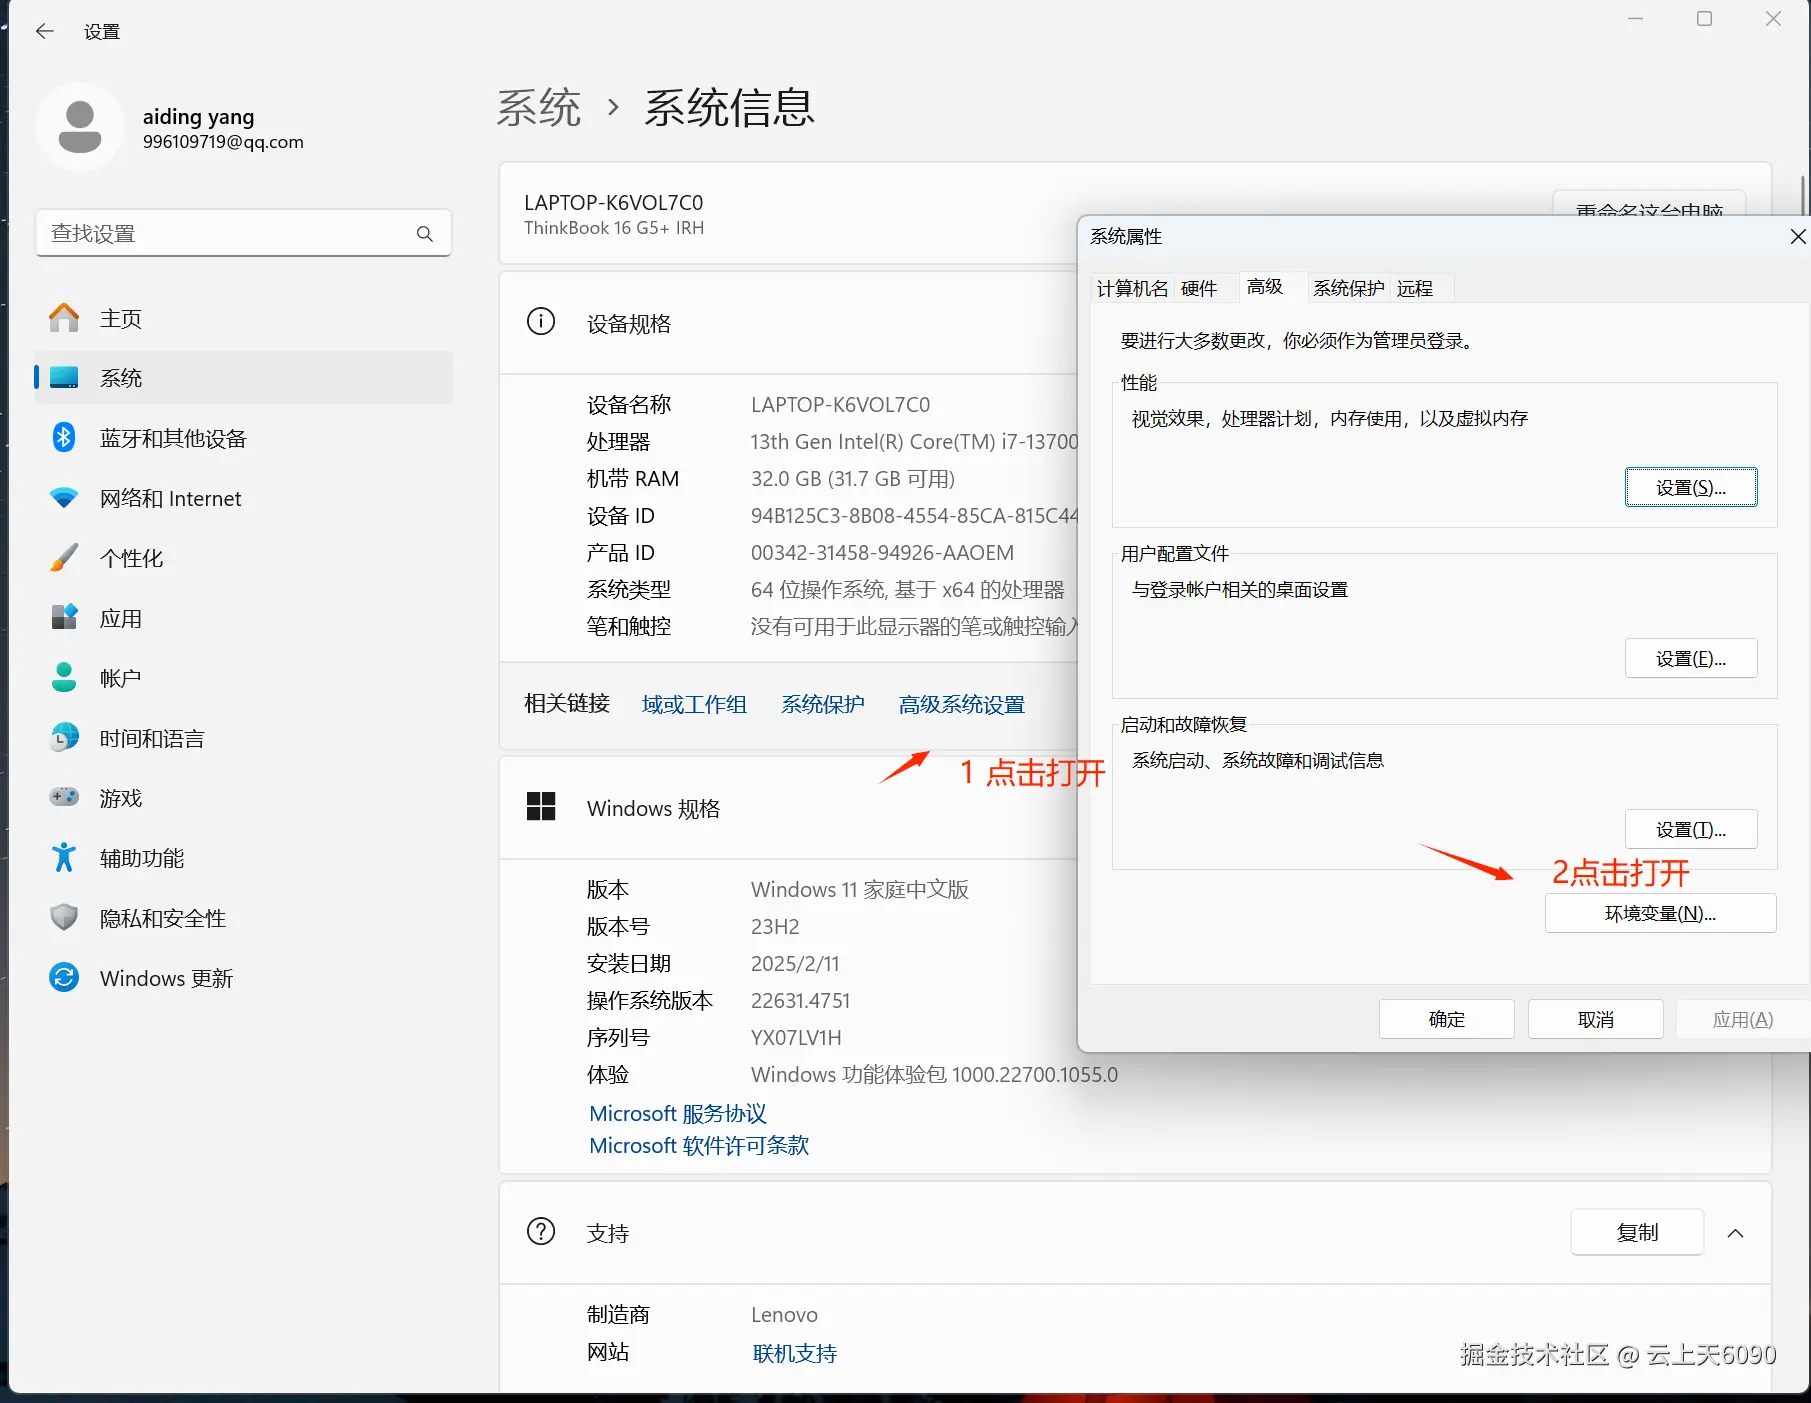Image resolution: width=1811 pixels, height=1403 pixels.
Task: Open the 系统保护 tab
Action: coord(1349,289)
